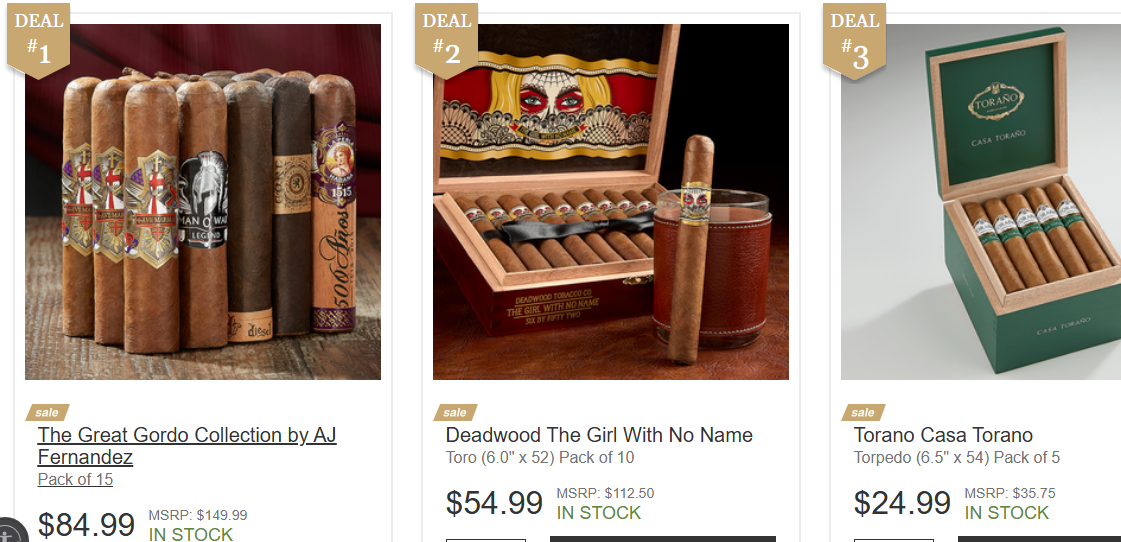Click the Deal #2 ribbon badge
1121x542 pixels.
446,39
